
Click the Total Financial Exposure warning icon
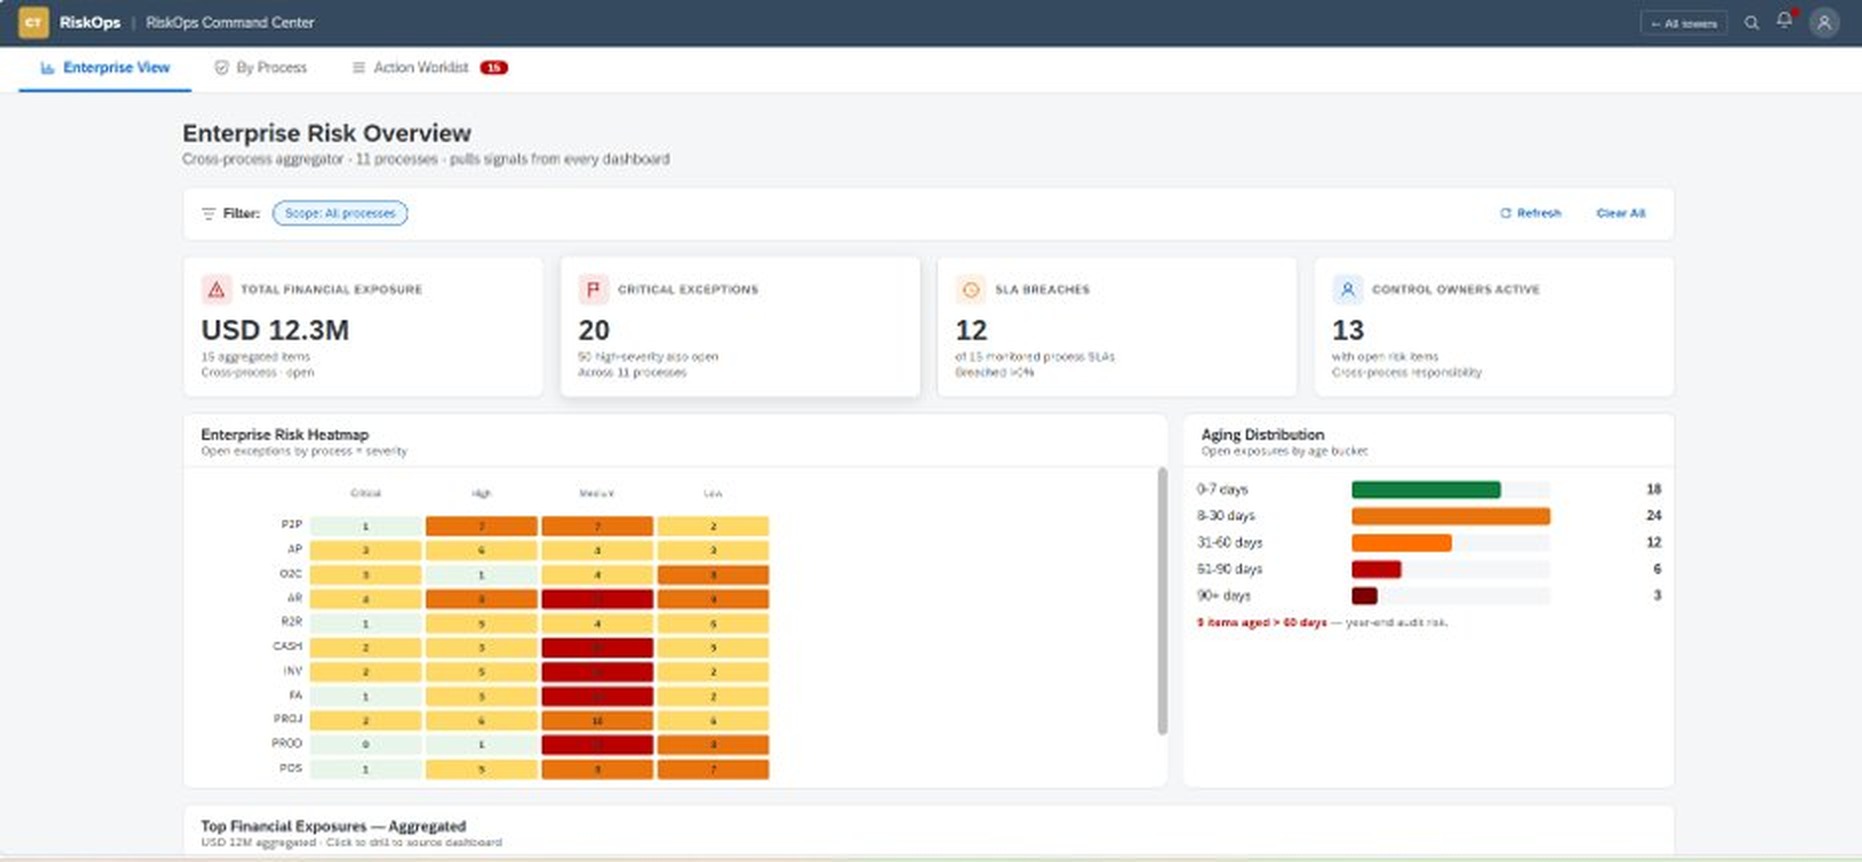click(x=216, y=289)
